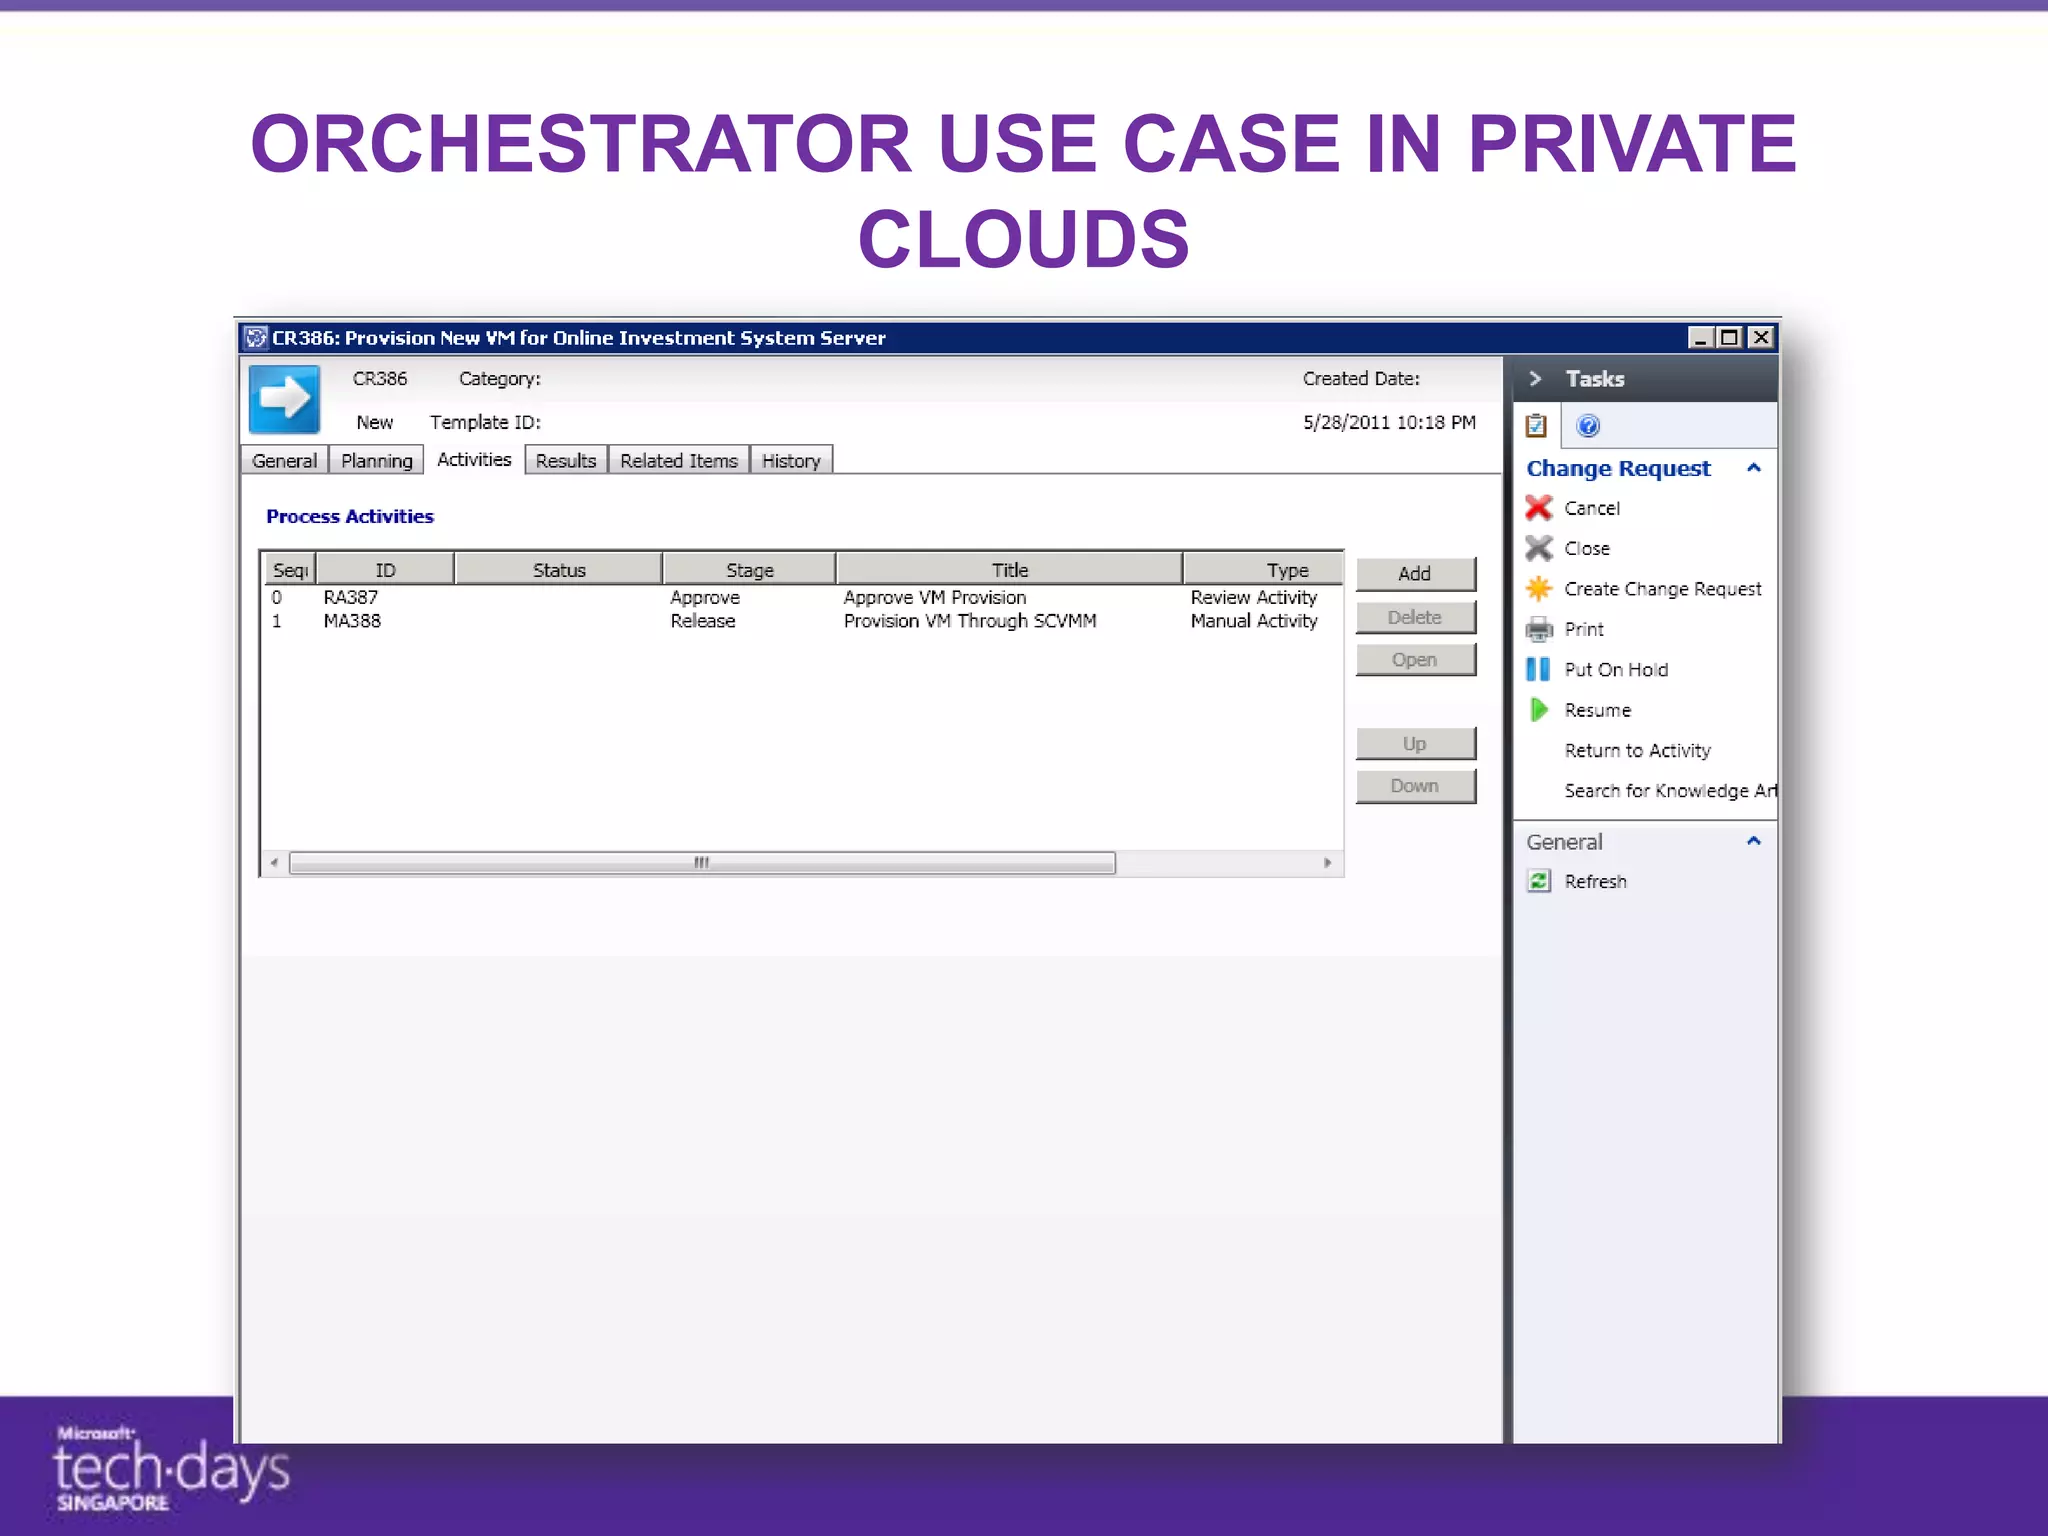Click the Status column header

(558, 570)
